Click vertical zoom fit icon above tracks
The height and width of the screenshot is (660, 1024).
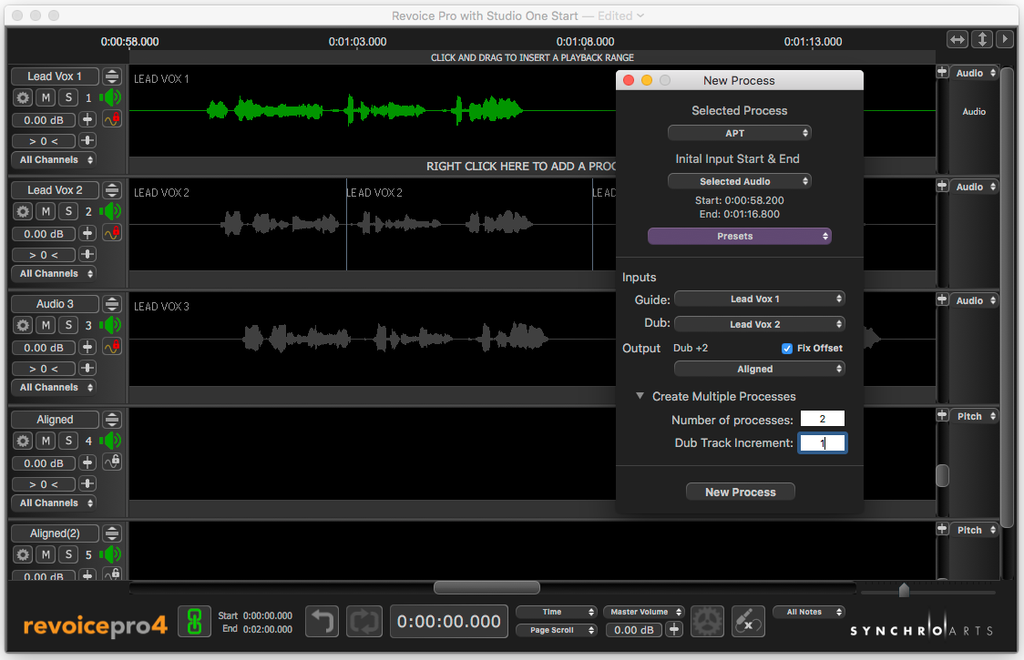983,39
